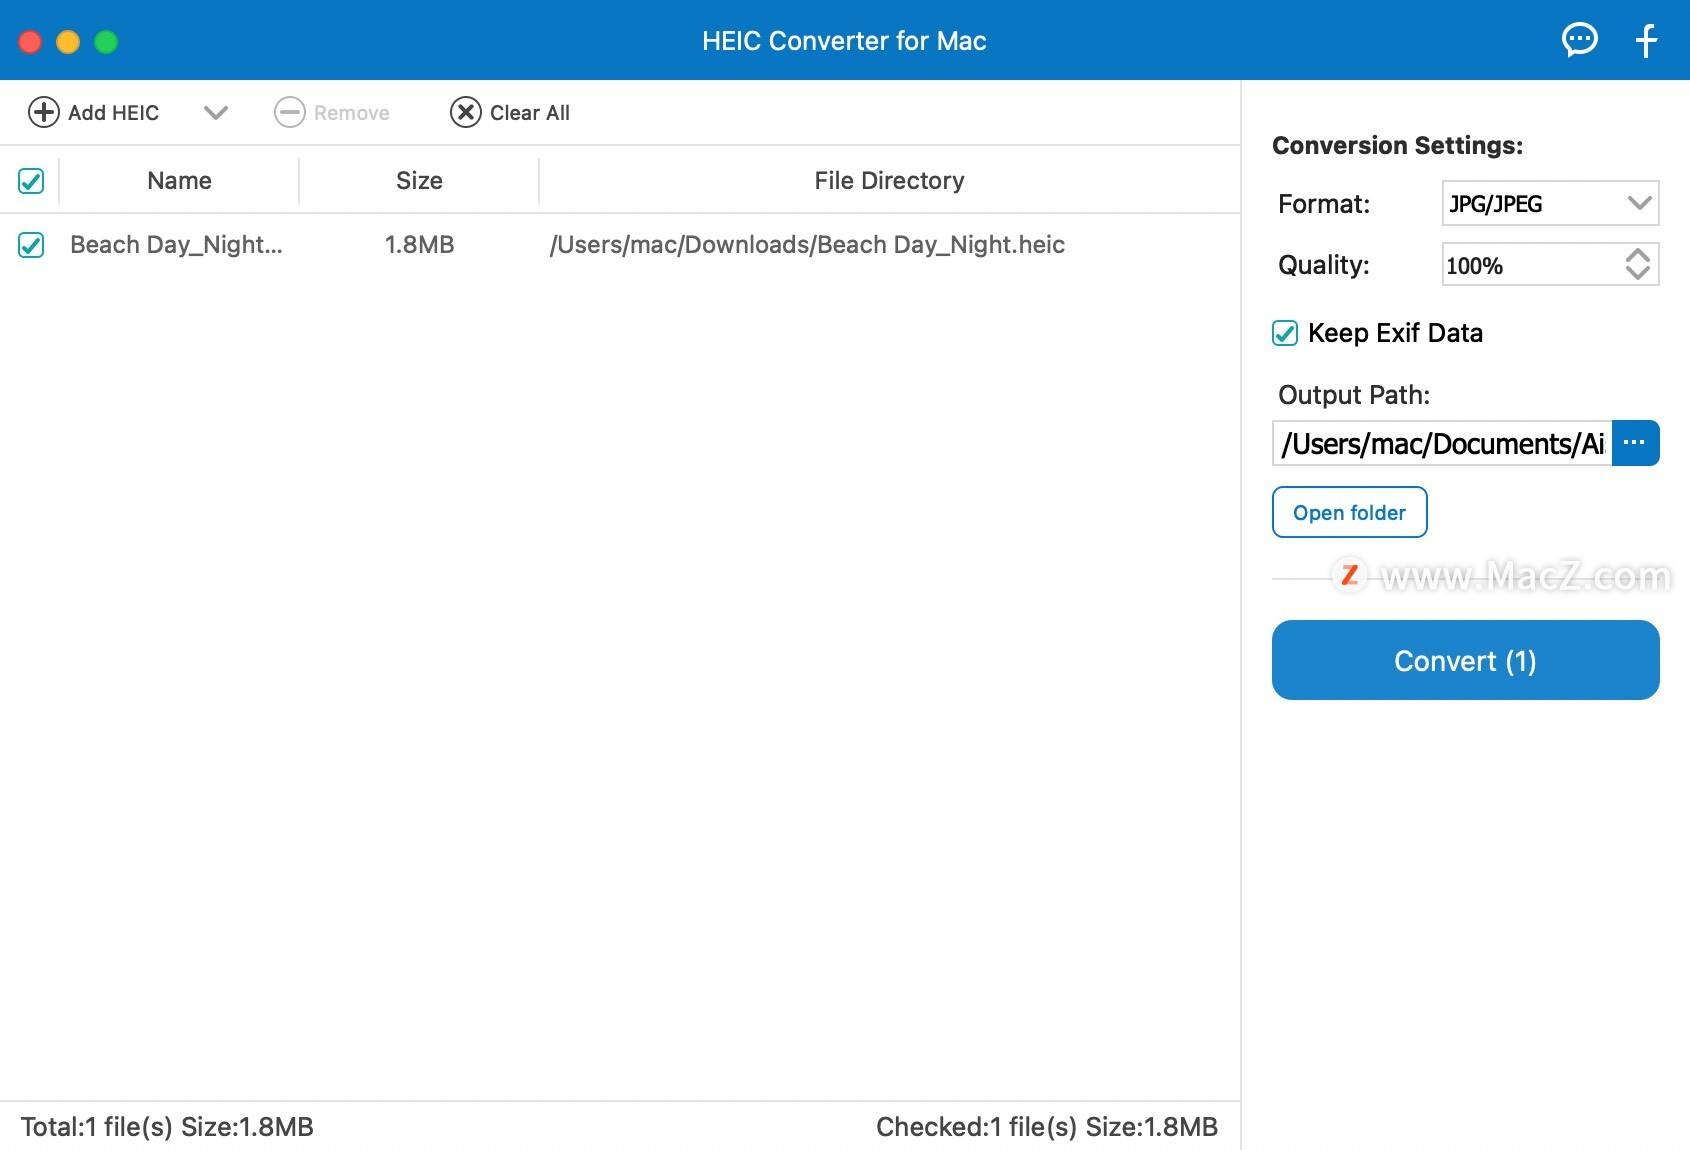Click the Remove minus icon
The width and height of the screenshot is (1690, 1150).
point(290,112)
